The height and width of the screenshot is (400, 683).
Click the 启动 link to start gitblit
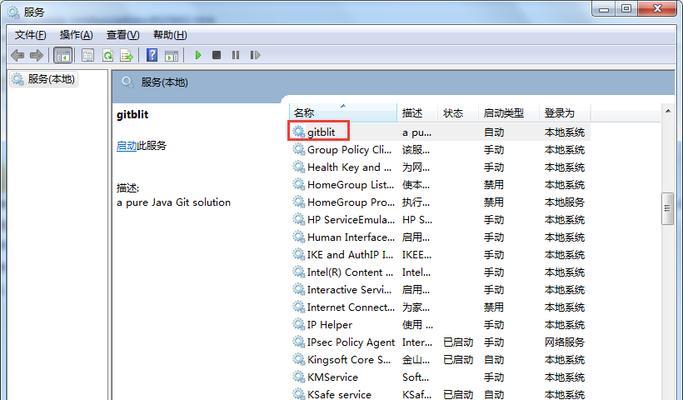tap(127, 146)
